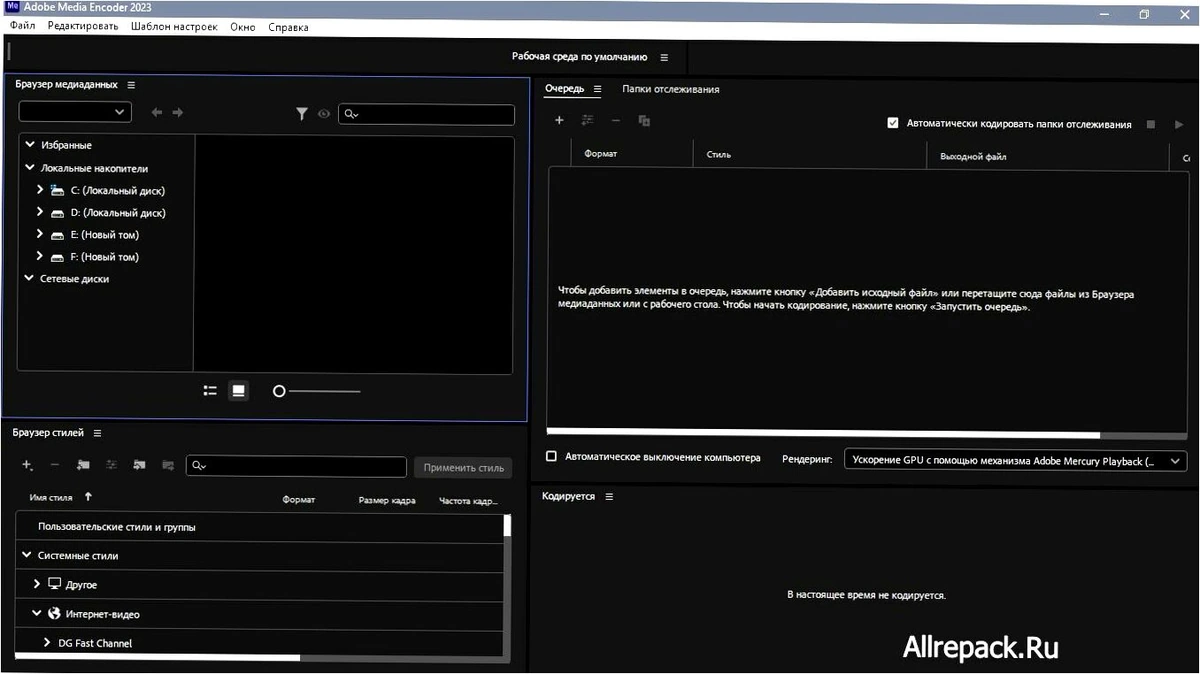
Task: Stop the queue encoding
Action: pyautogui.click(x=1151, y=124)
